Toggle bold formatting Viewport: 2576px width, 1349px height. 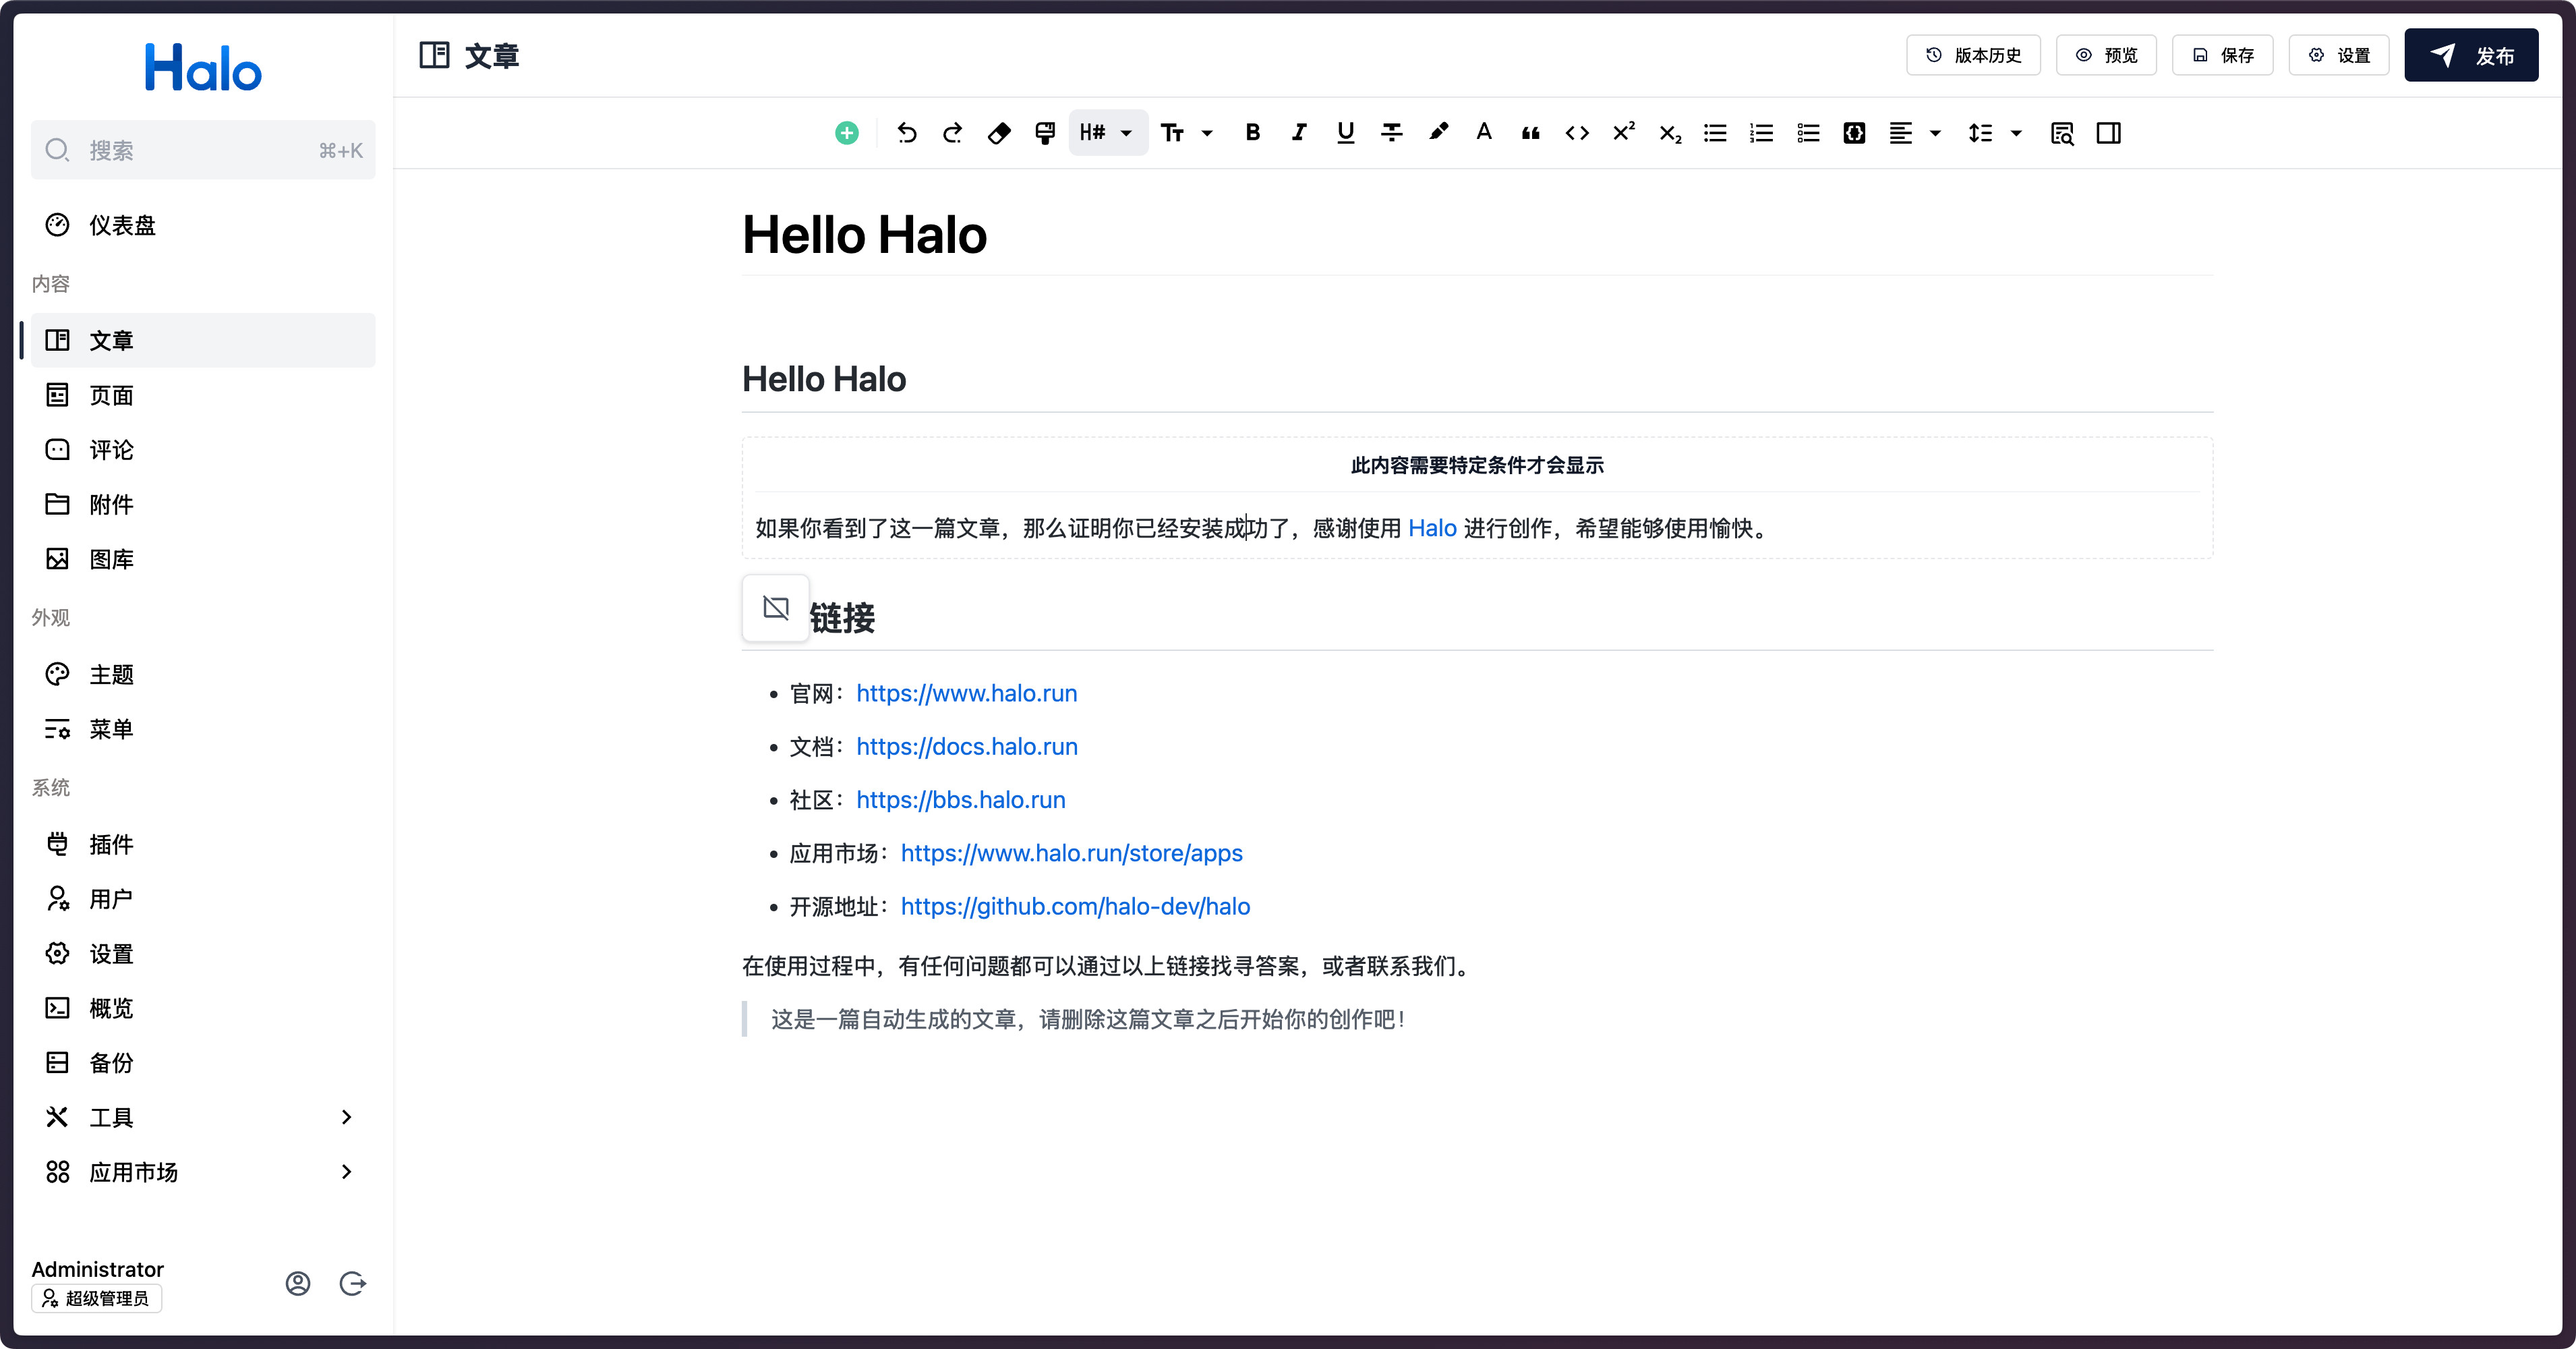[x=1252, y=133]
